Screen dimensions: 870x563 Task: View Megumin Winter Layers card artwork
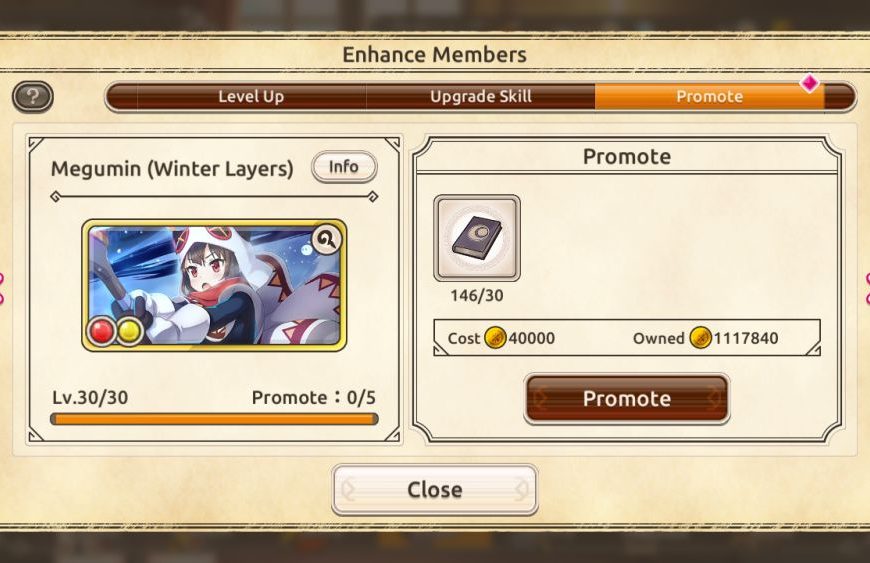click(x=214, y=286)
